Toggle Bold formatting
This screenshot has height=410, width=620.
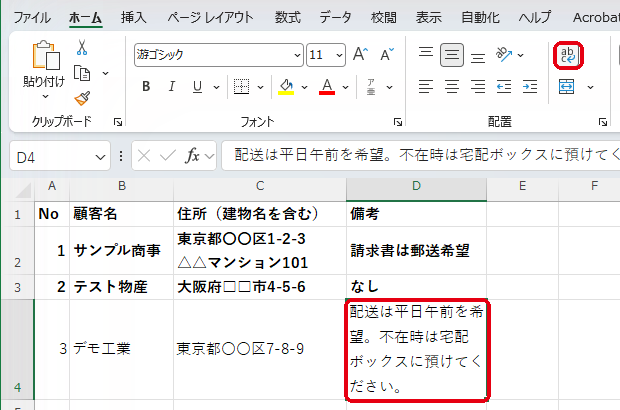(x=146, y=87)
